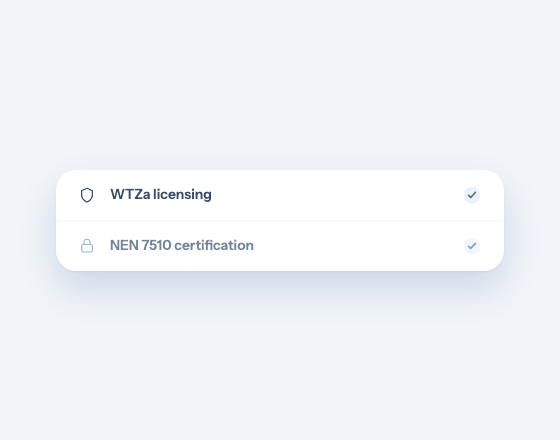Click the 'WTZa licensing' label text
Screen dimensions: 560x440
click(x=161, y=195)
